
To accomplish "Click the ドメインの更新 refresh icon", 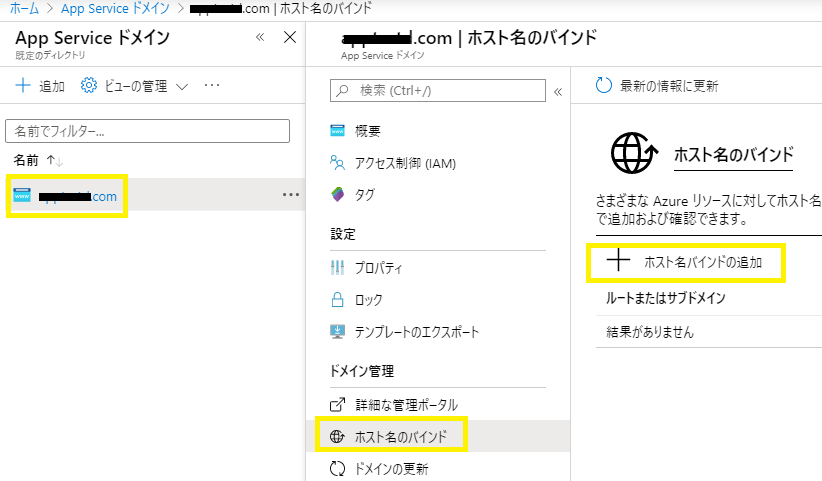I will (x=338, y=468).
